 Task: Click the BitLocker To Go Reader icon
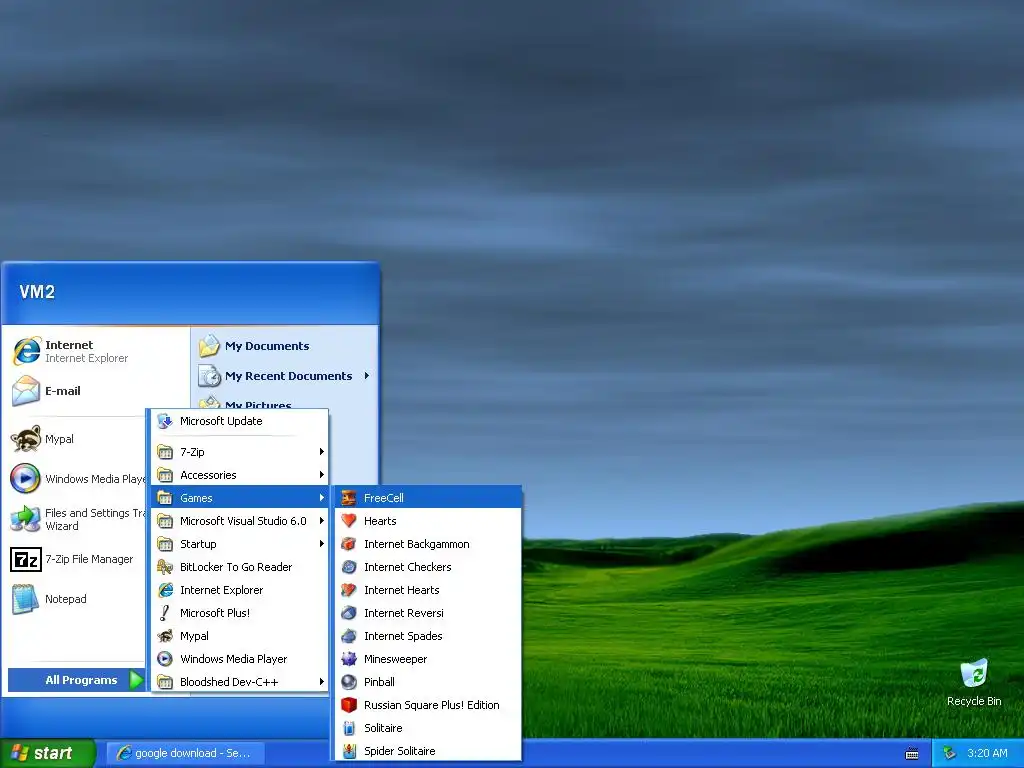tap(165, 567)
